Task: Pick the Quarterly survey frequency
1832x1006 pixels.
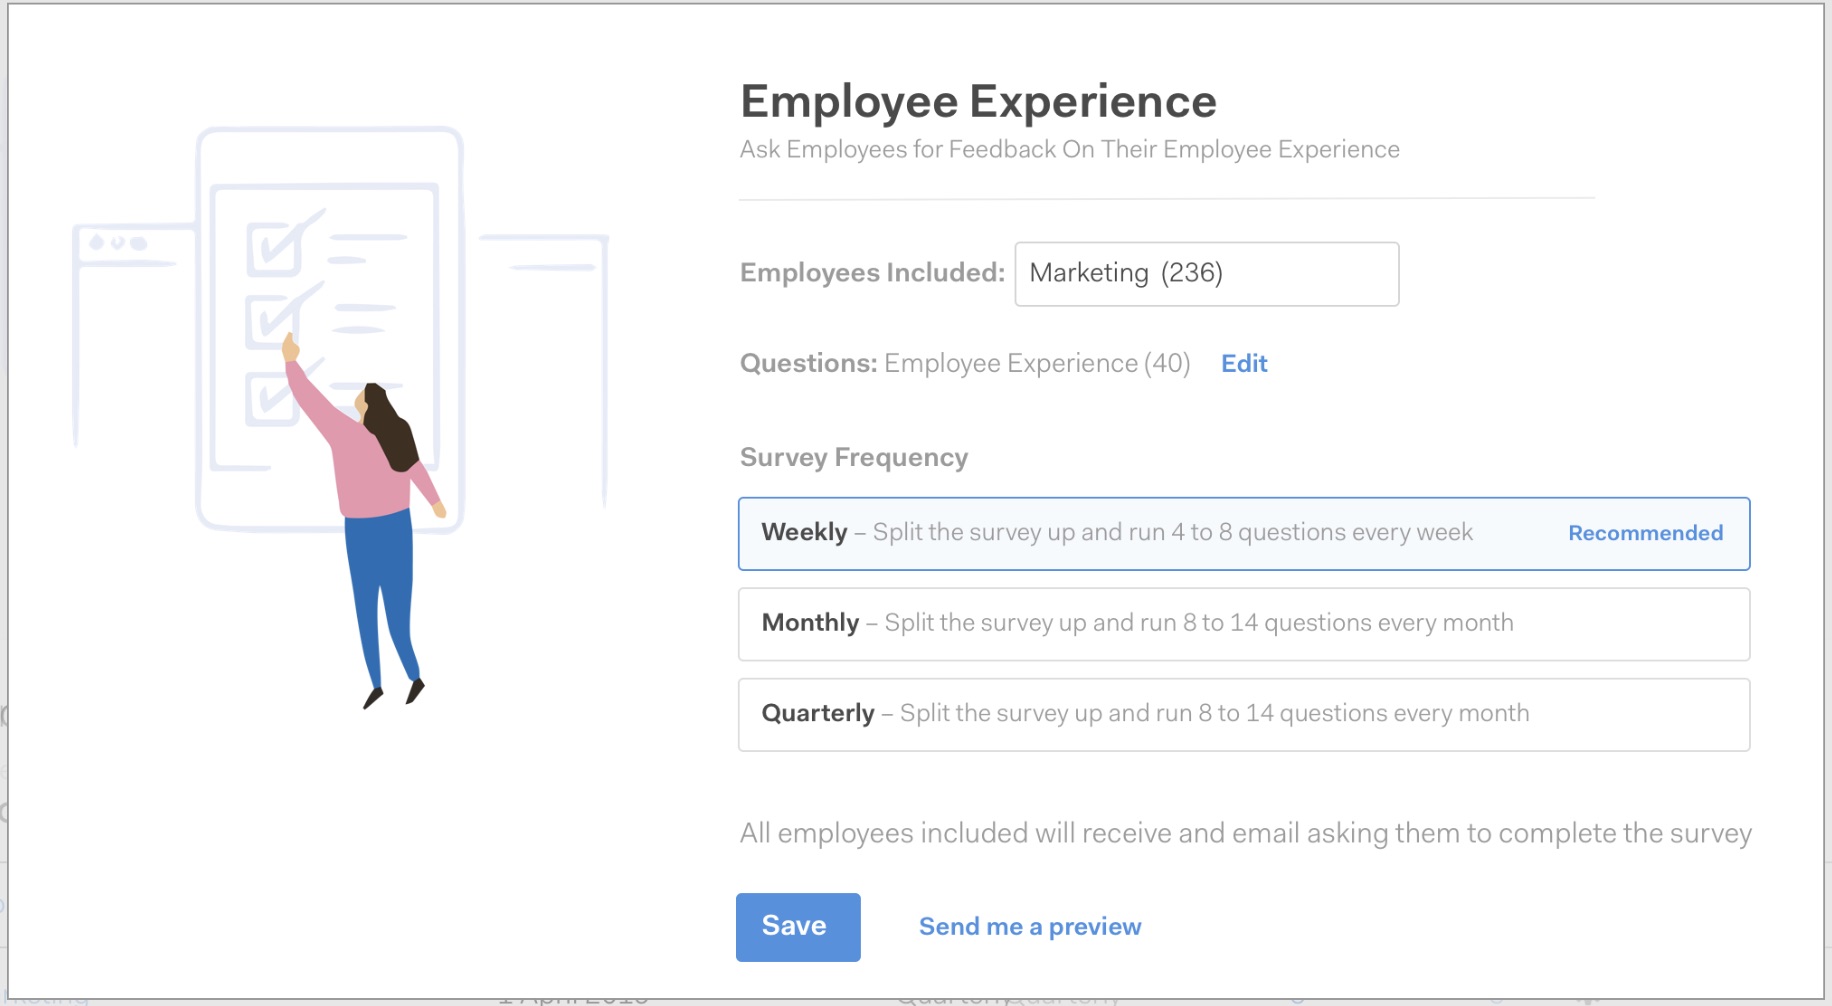Action: 1243,714
